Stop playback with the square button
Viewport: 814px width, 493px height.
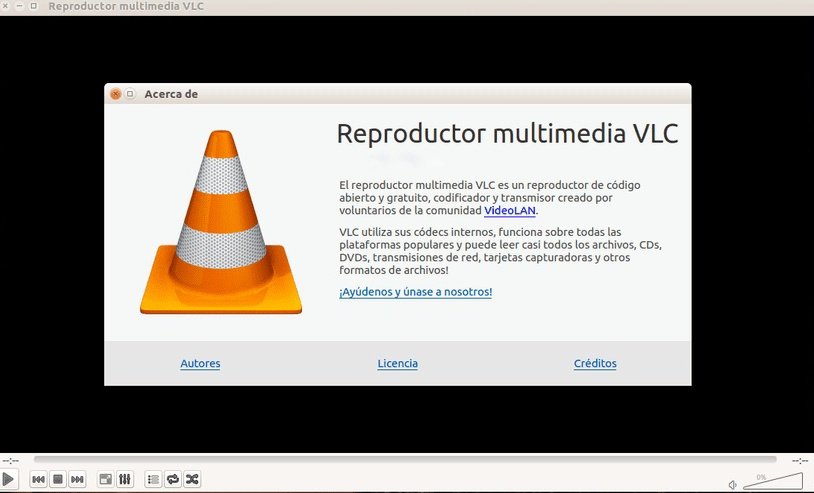pyautogui.click(x=58, y=479)
